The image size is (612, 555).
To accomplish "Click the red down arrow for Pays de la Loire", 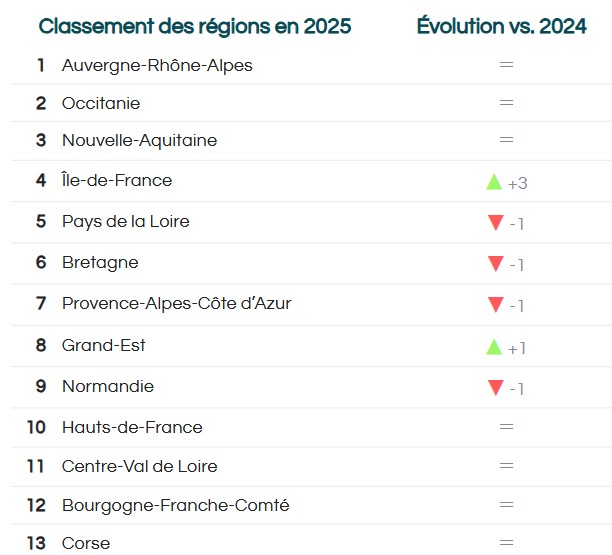I will [496, 222].
